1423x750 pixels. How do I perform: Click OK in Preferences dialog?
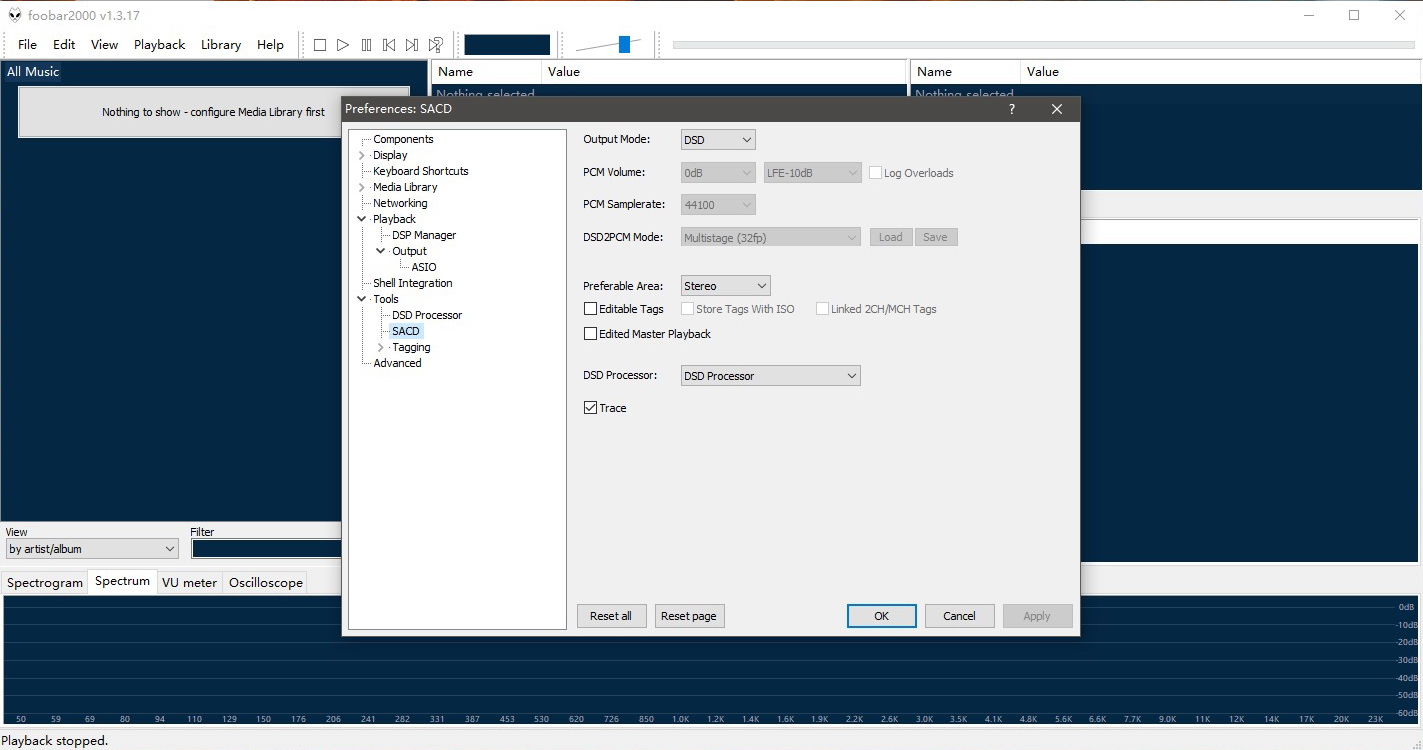881,616
